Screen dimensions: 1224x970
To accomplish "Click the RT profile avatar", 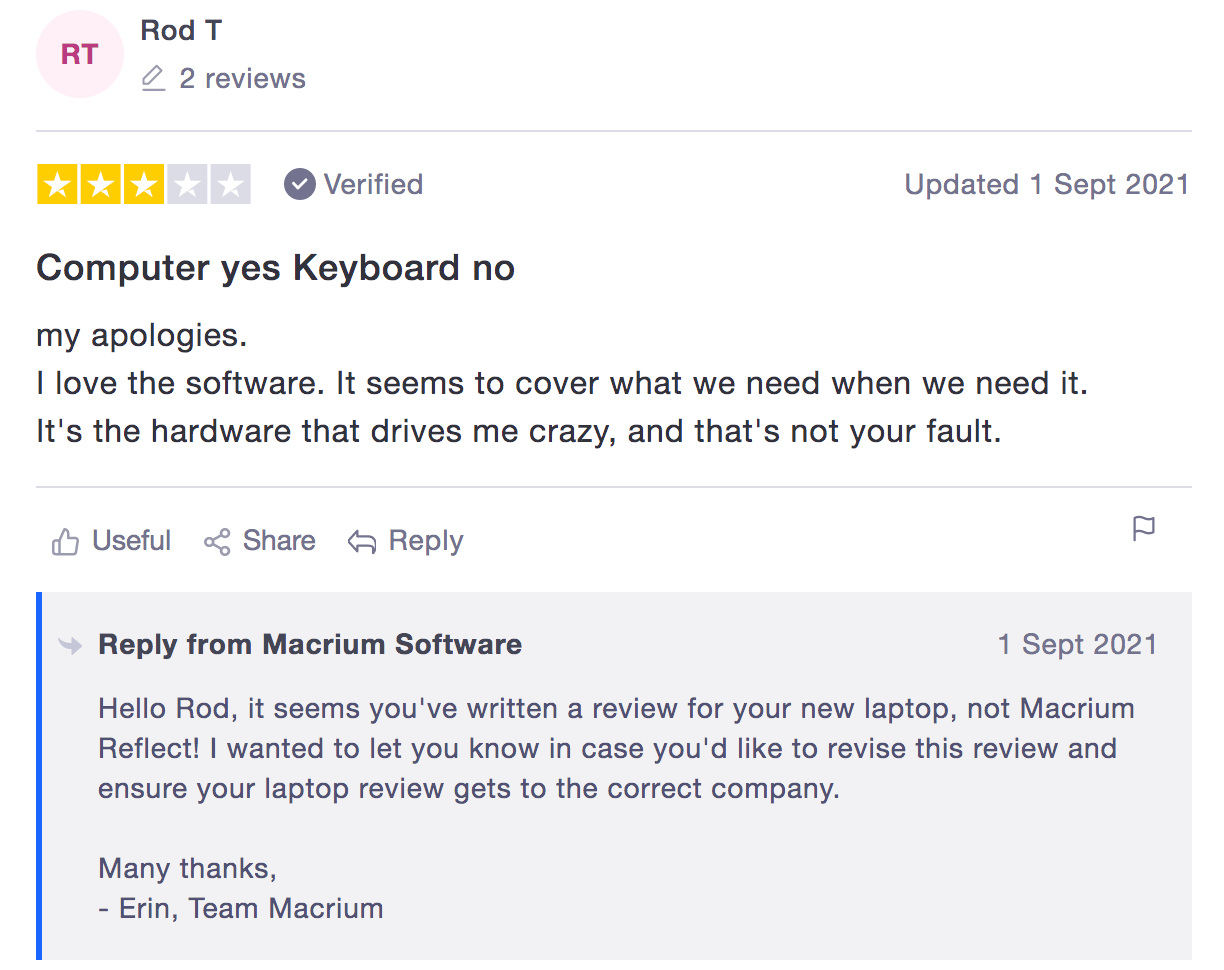I will click(x=79, y=54).
